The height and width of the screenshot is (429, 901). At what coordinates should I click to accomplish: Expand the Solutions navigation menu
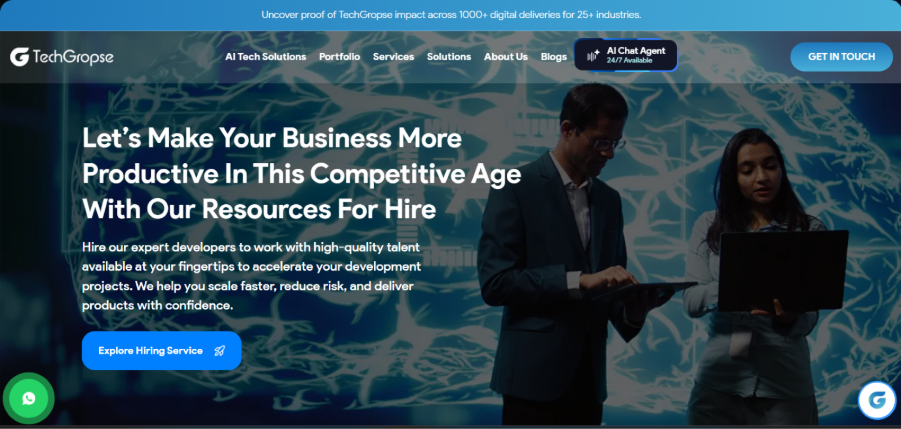tap(449, 57)
